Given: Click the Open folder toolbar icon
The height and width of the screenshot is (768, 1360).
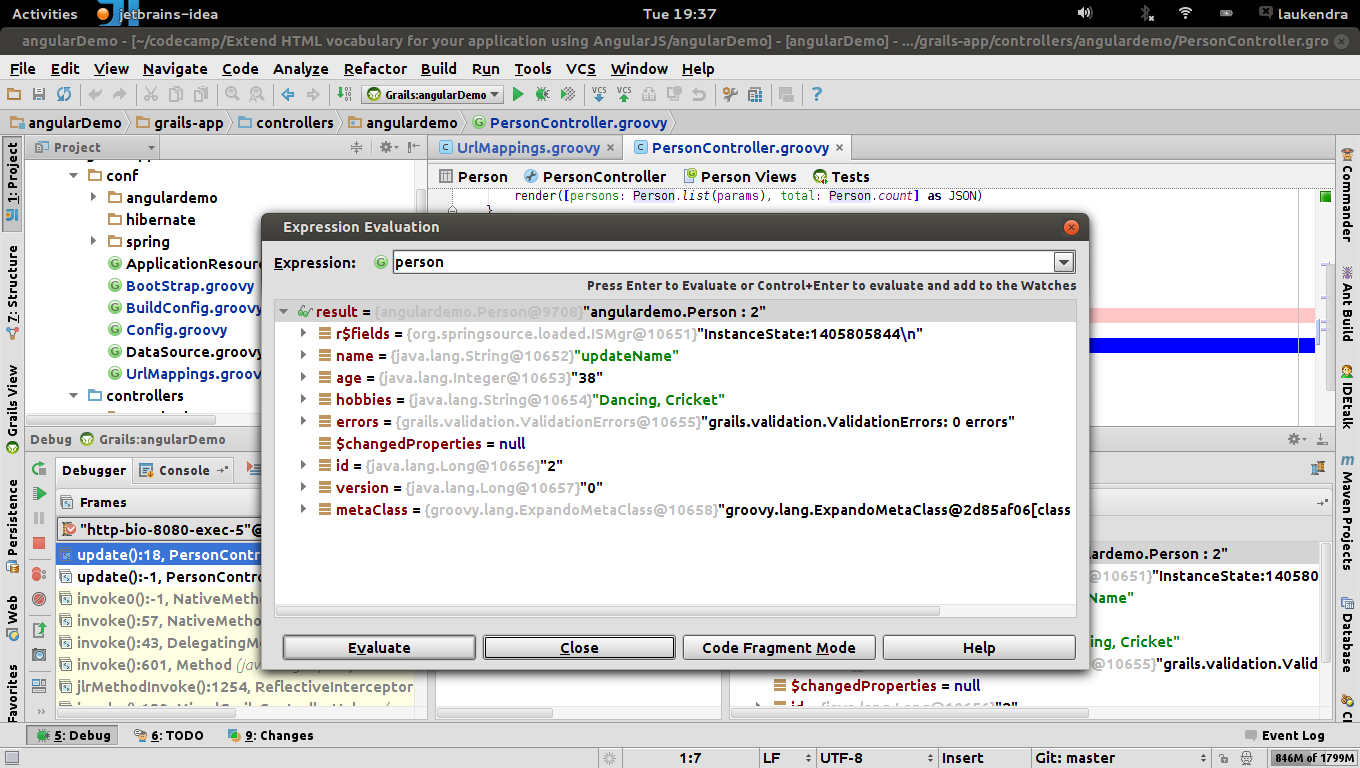Looking at the screenshot, I should (x=14, y=94).
